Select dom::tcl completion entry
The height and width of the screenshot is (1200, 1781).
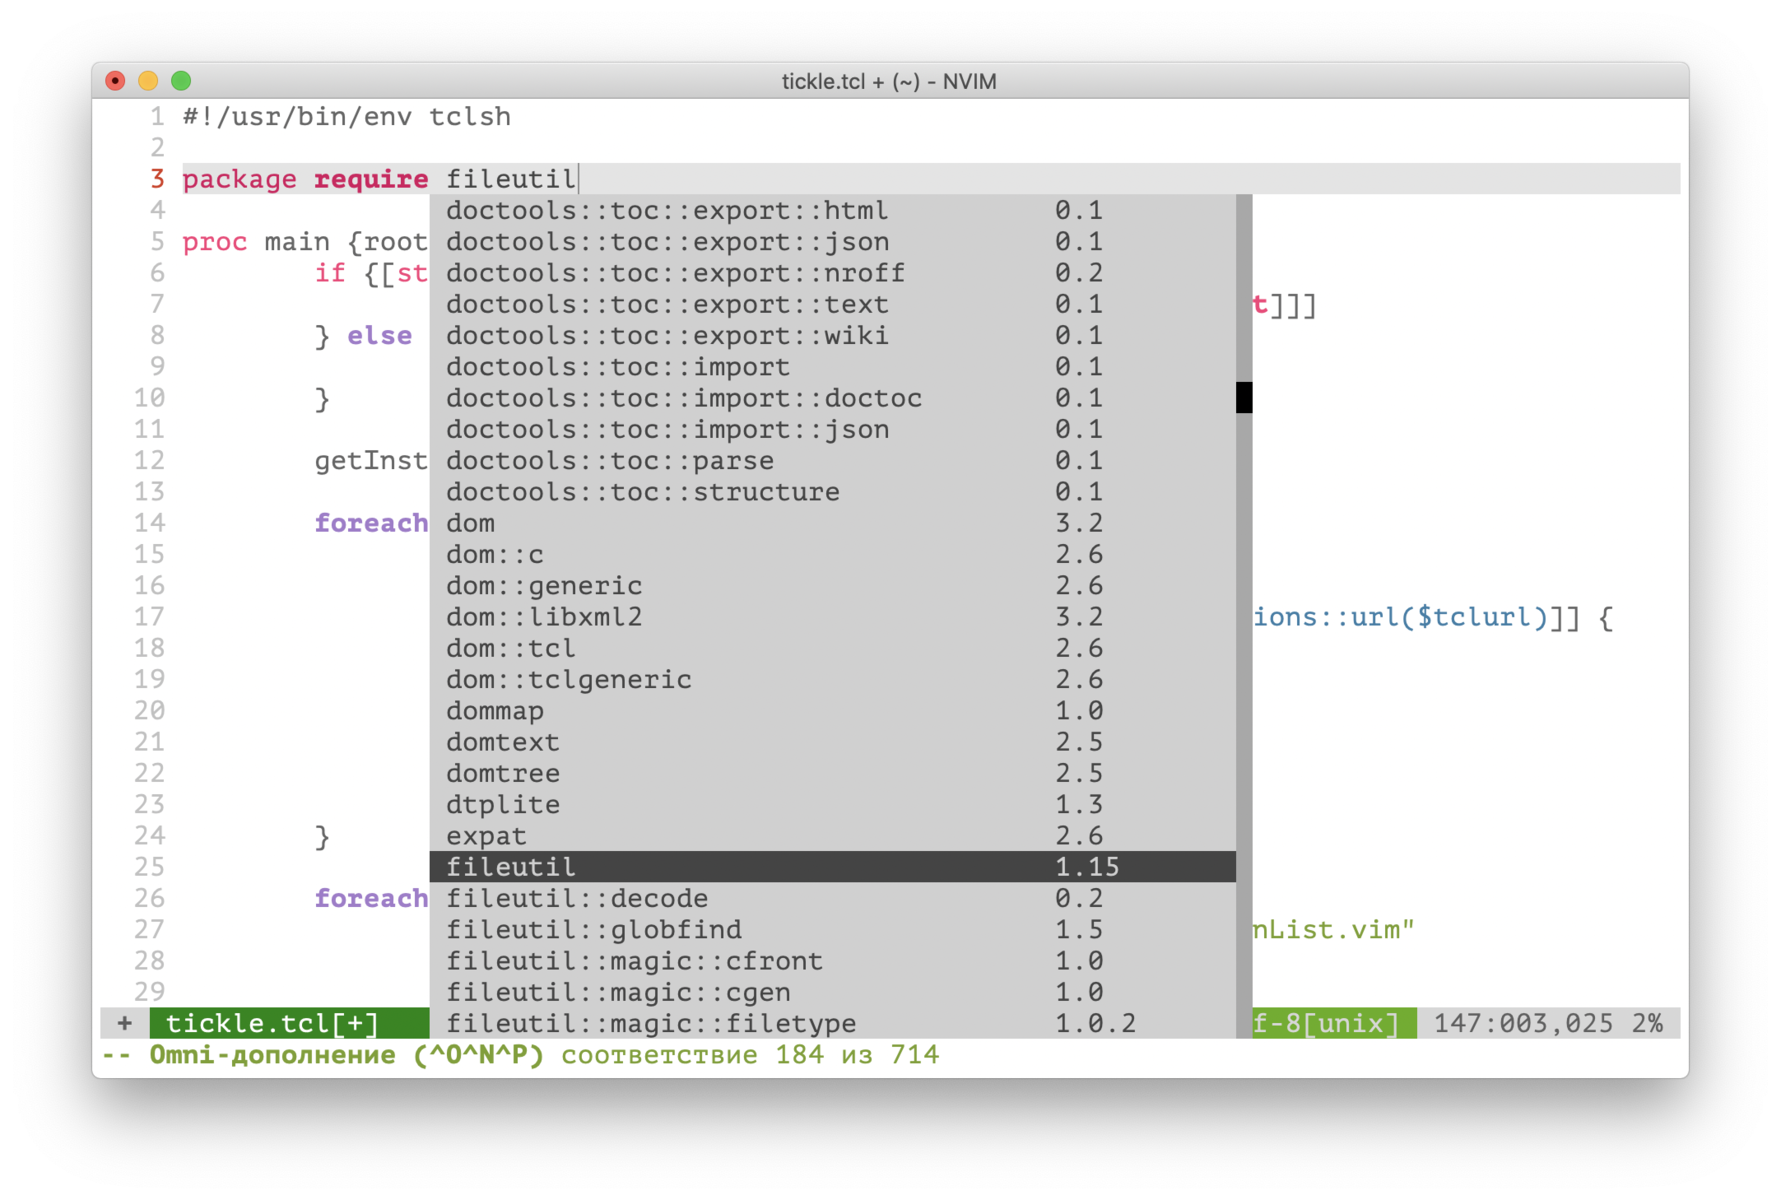833,648
